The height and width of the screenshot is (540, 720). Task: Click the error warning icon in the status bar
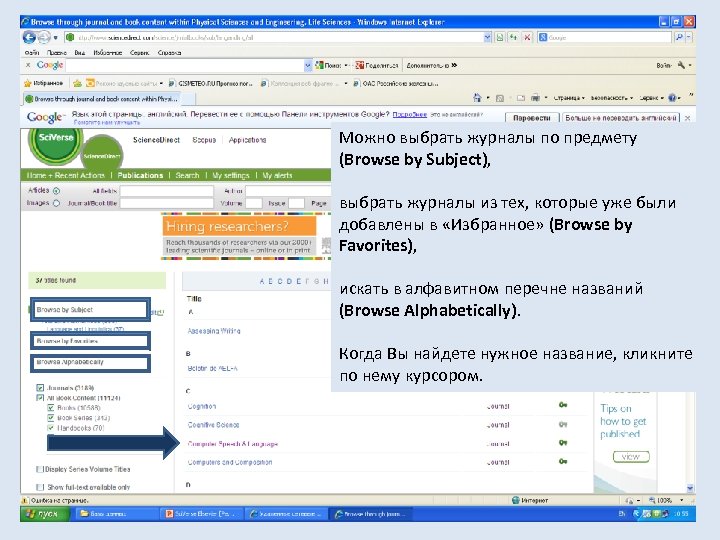pos(25,500)
